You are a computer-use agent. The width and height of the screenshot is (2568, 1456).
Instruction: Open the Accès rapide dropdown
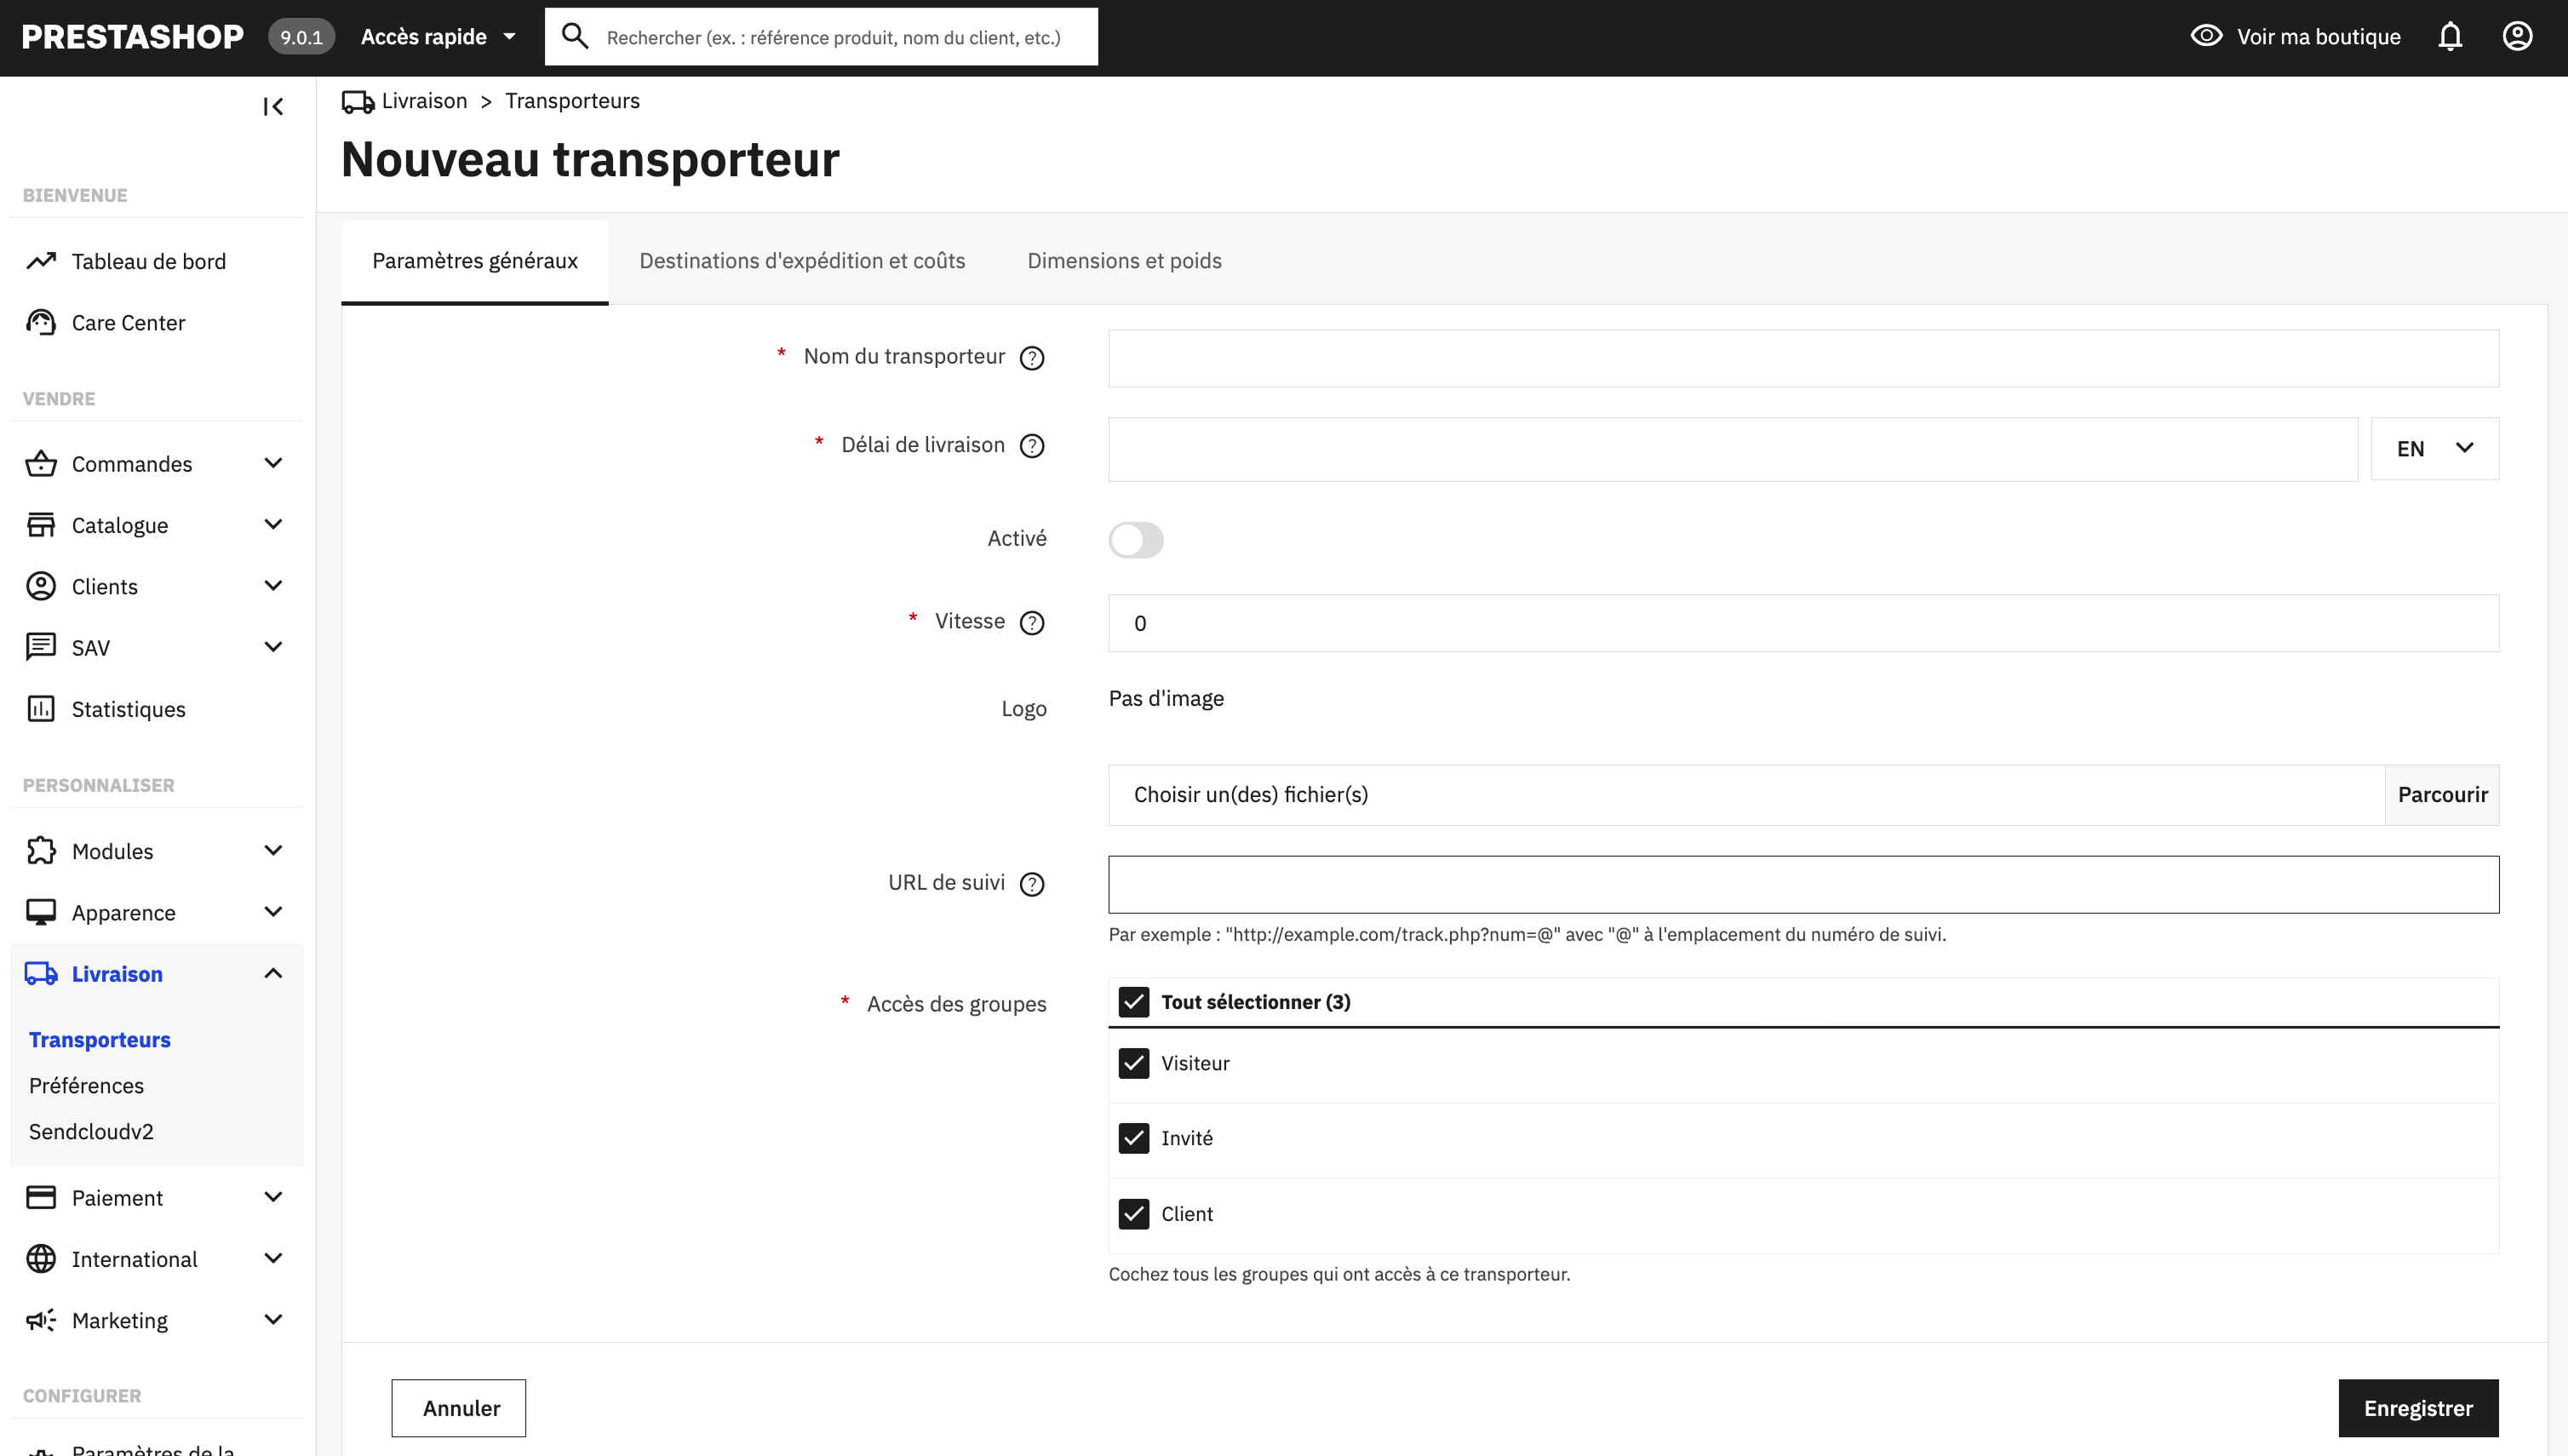coord(438,37)
